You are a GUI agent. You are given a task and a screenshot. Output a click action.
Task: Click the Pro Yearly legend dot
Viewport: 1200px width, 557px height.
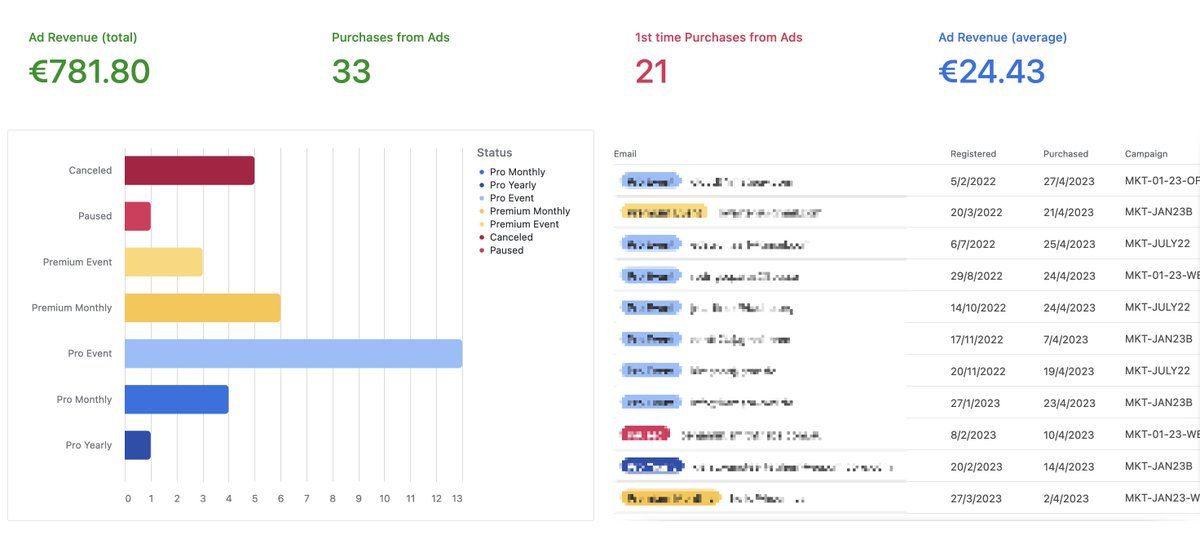(x=482, y=185)
